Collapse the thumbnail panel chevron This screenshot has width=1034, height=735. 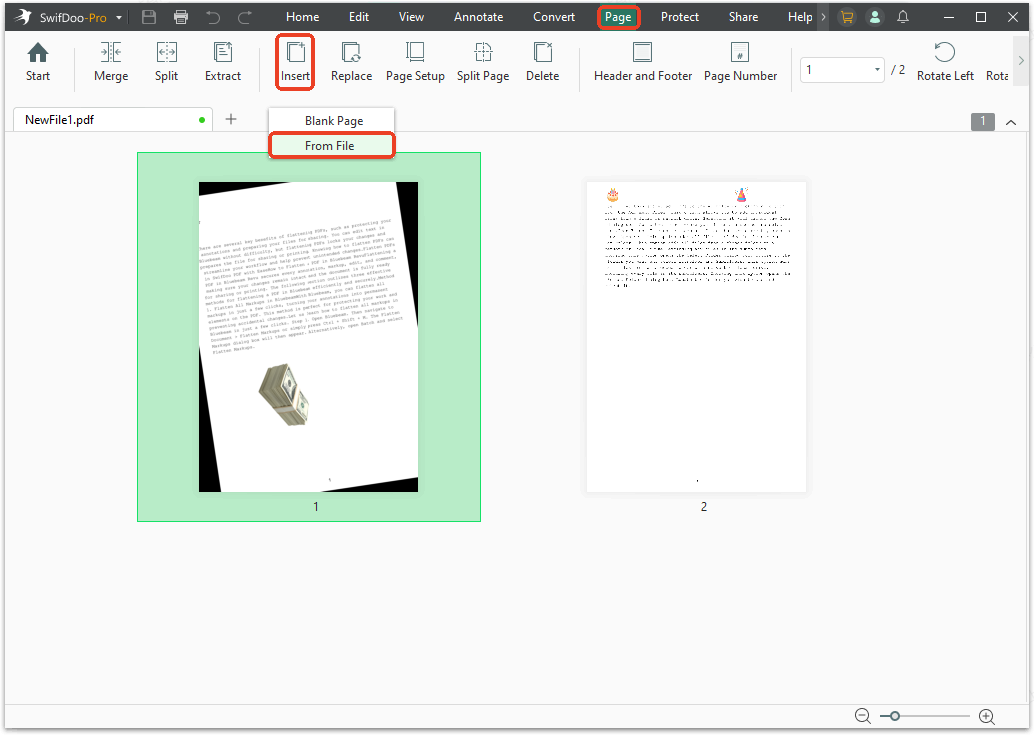[x=1011, y=120]
